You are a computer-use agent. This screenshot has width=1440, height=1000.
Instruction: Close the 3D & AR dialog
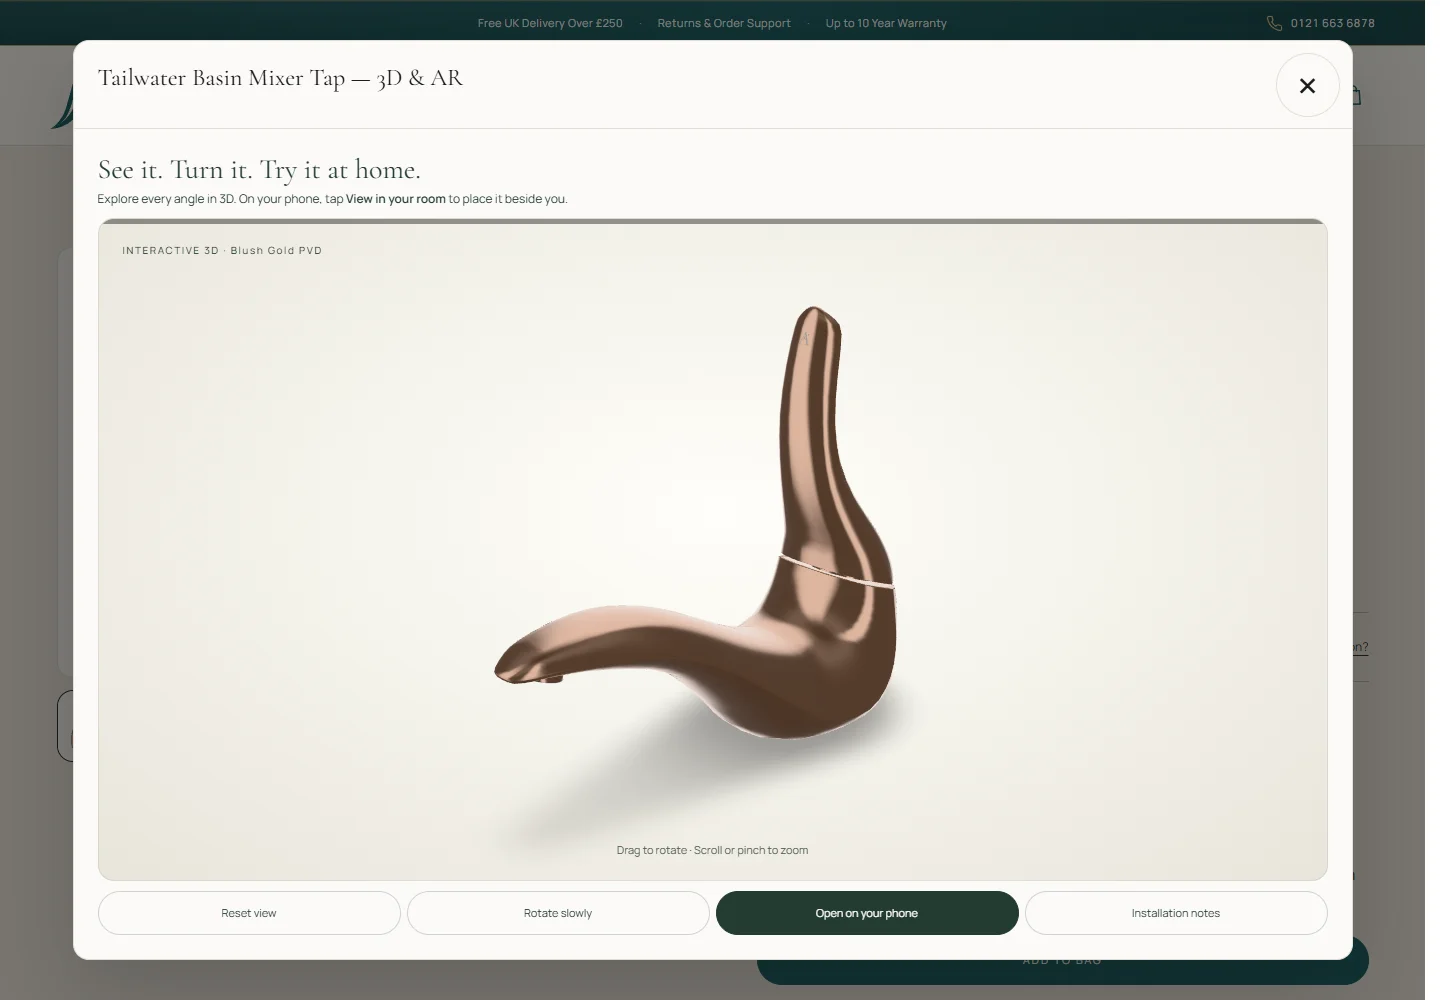click(x=1307, y=86)
